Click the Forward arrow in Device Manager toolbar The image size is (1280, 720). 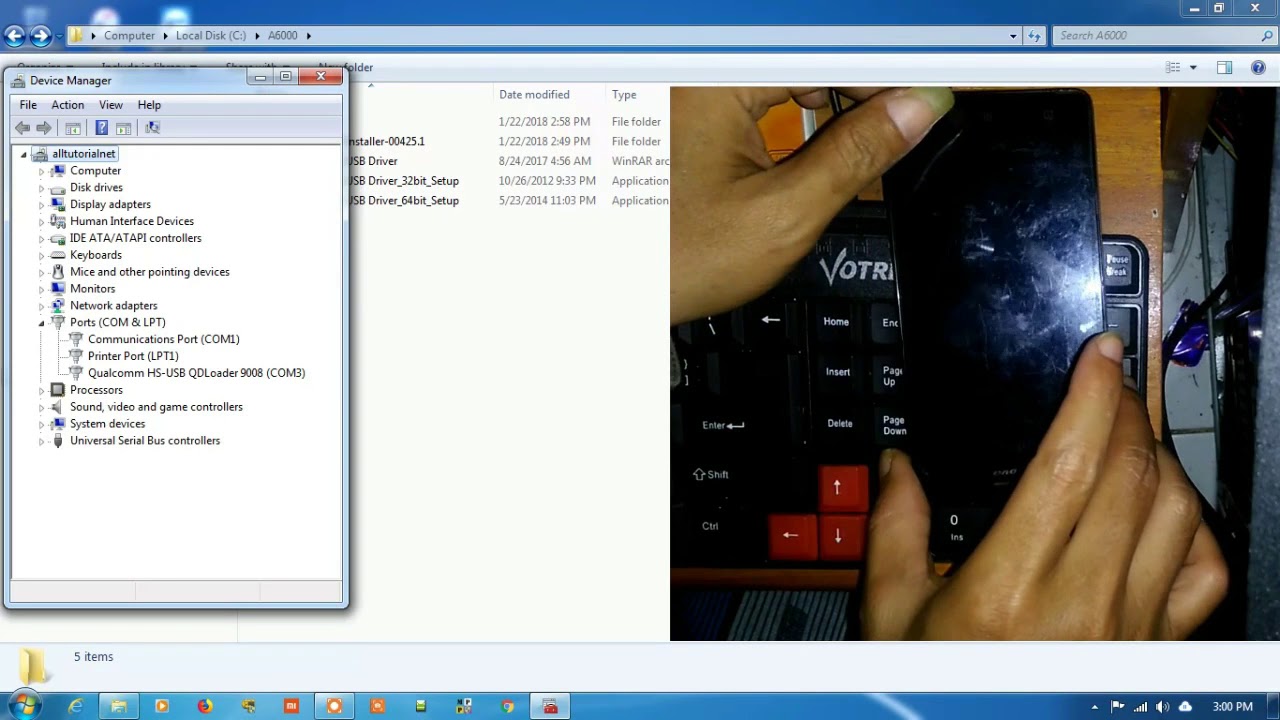[x=44, y=128]
